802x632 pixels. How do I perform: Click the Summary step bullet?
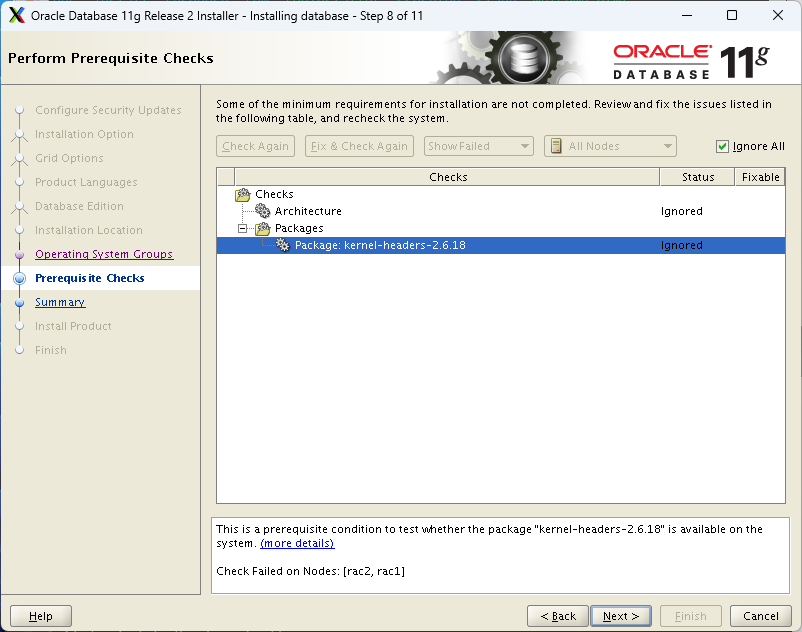coord(19,302)
